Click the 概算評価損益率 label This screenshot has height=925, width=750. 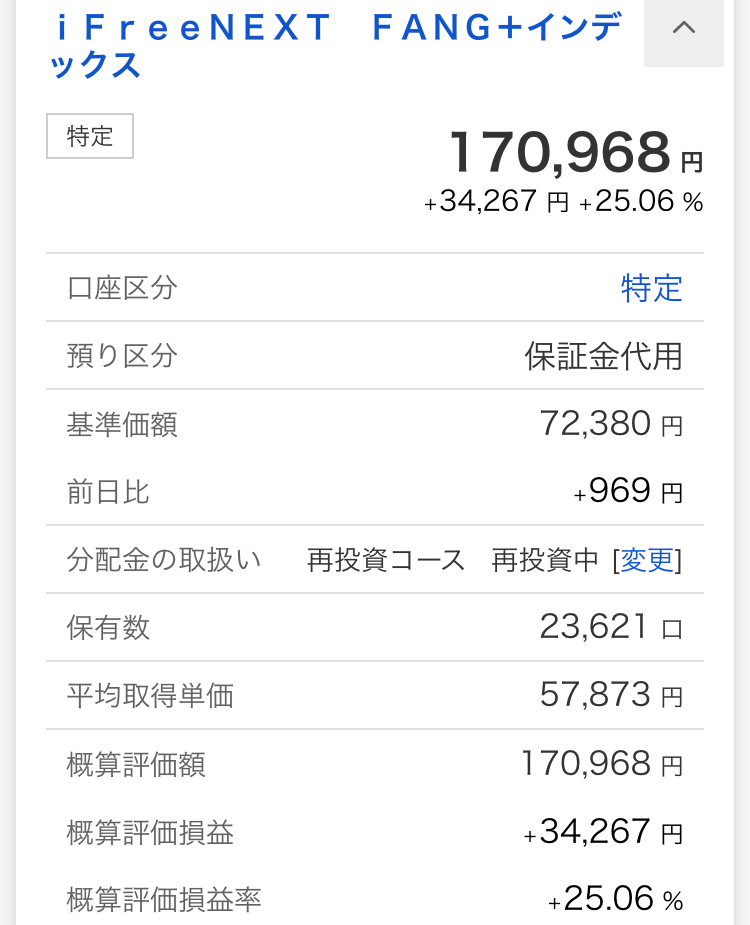pyautogui.click(x=163, y=900)
